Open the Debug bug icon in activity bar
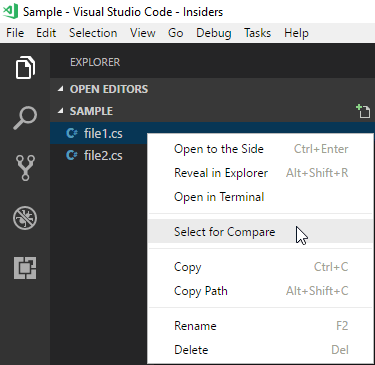375x365 pixels. [x=25, y=218]
